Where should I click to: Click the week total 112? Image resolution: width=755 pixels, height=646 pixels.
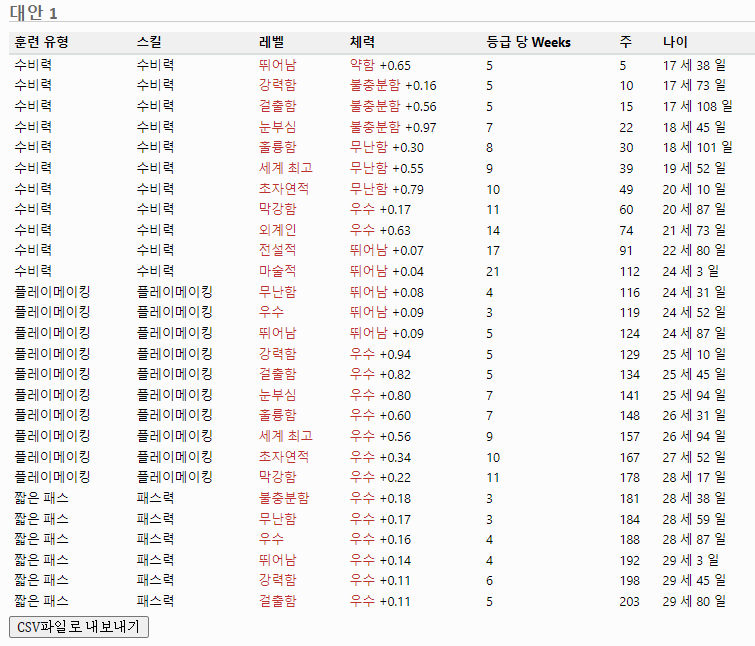(629, 271)
